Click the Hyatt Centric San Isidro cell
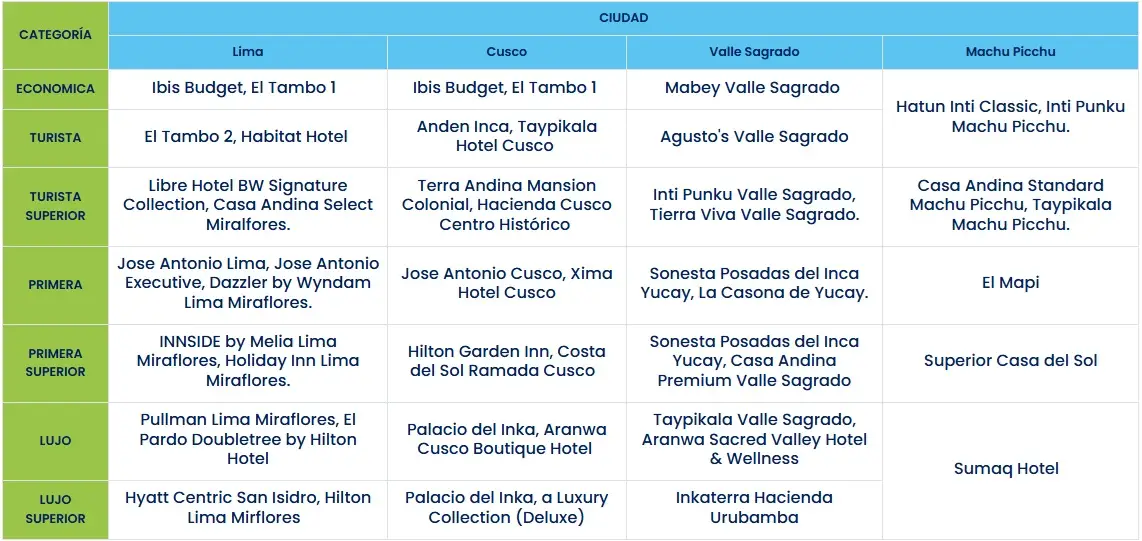 coord(247,508)
